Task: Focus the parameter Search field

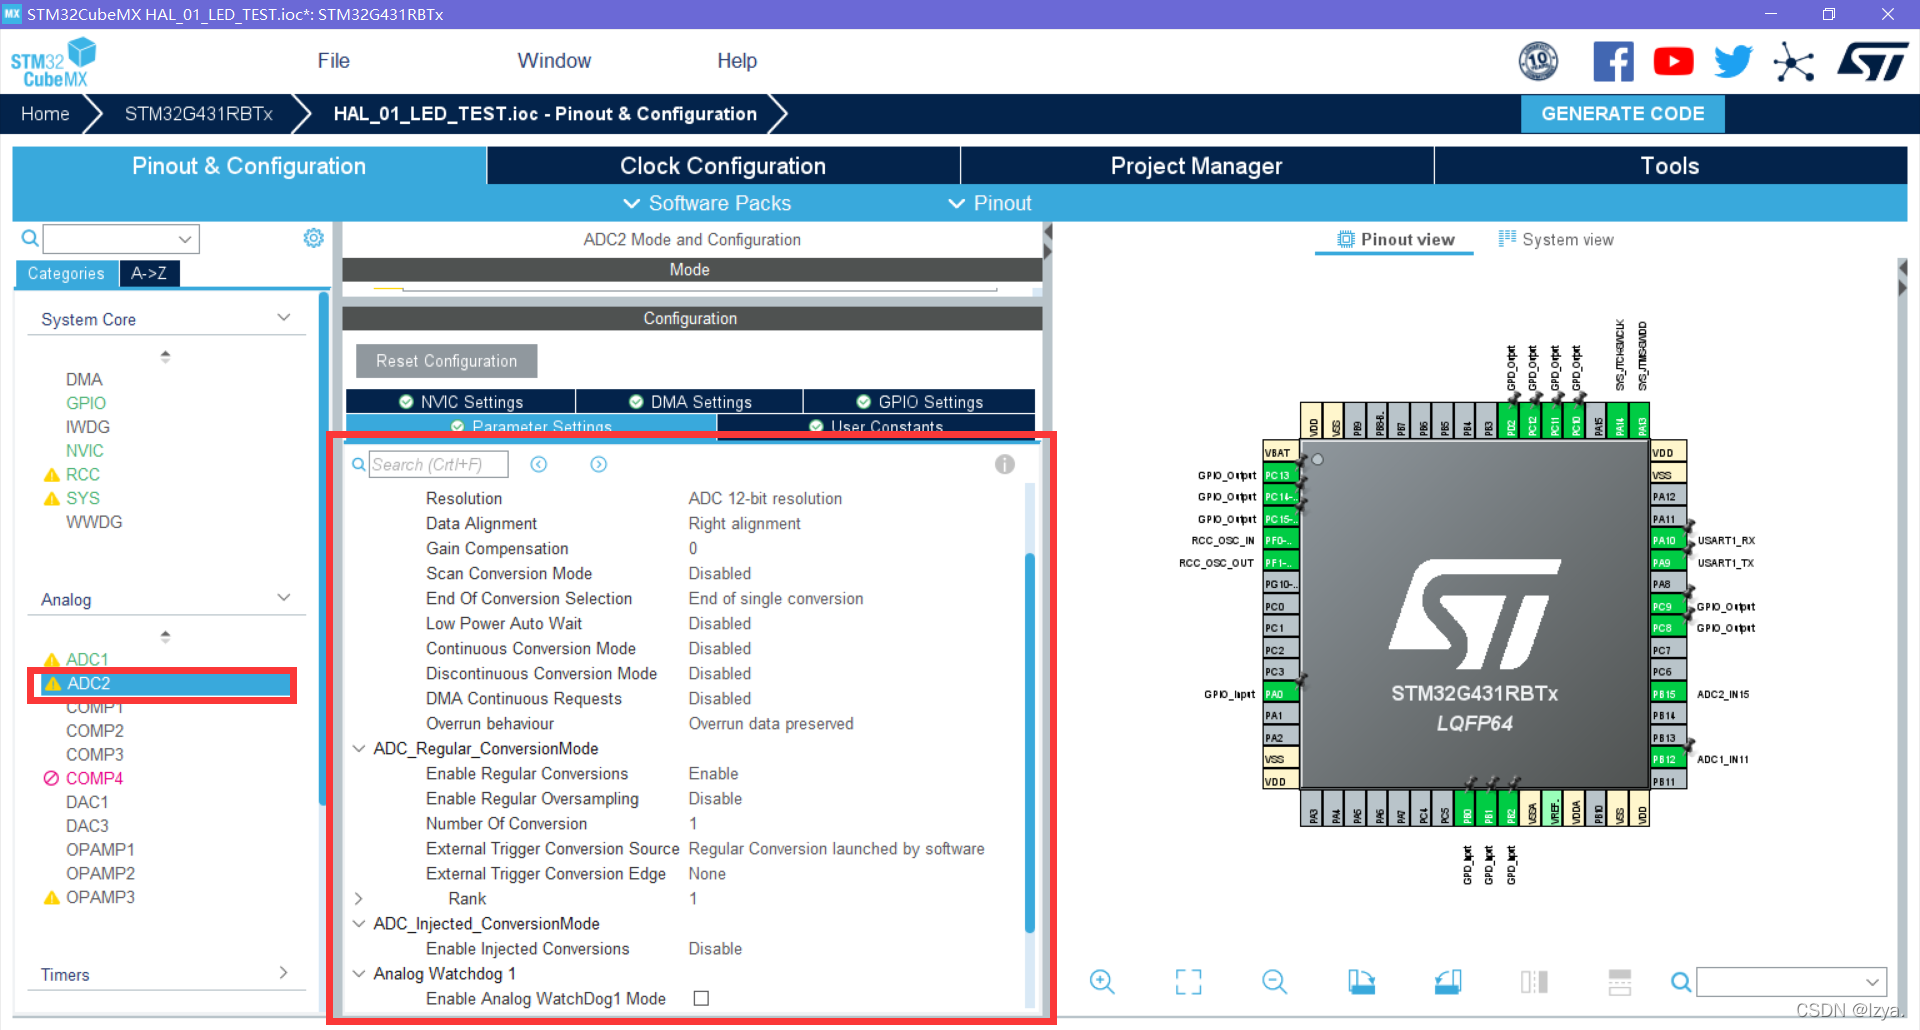Action: point(438,465)
